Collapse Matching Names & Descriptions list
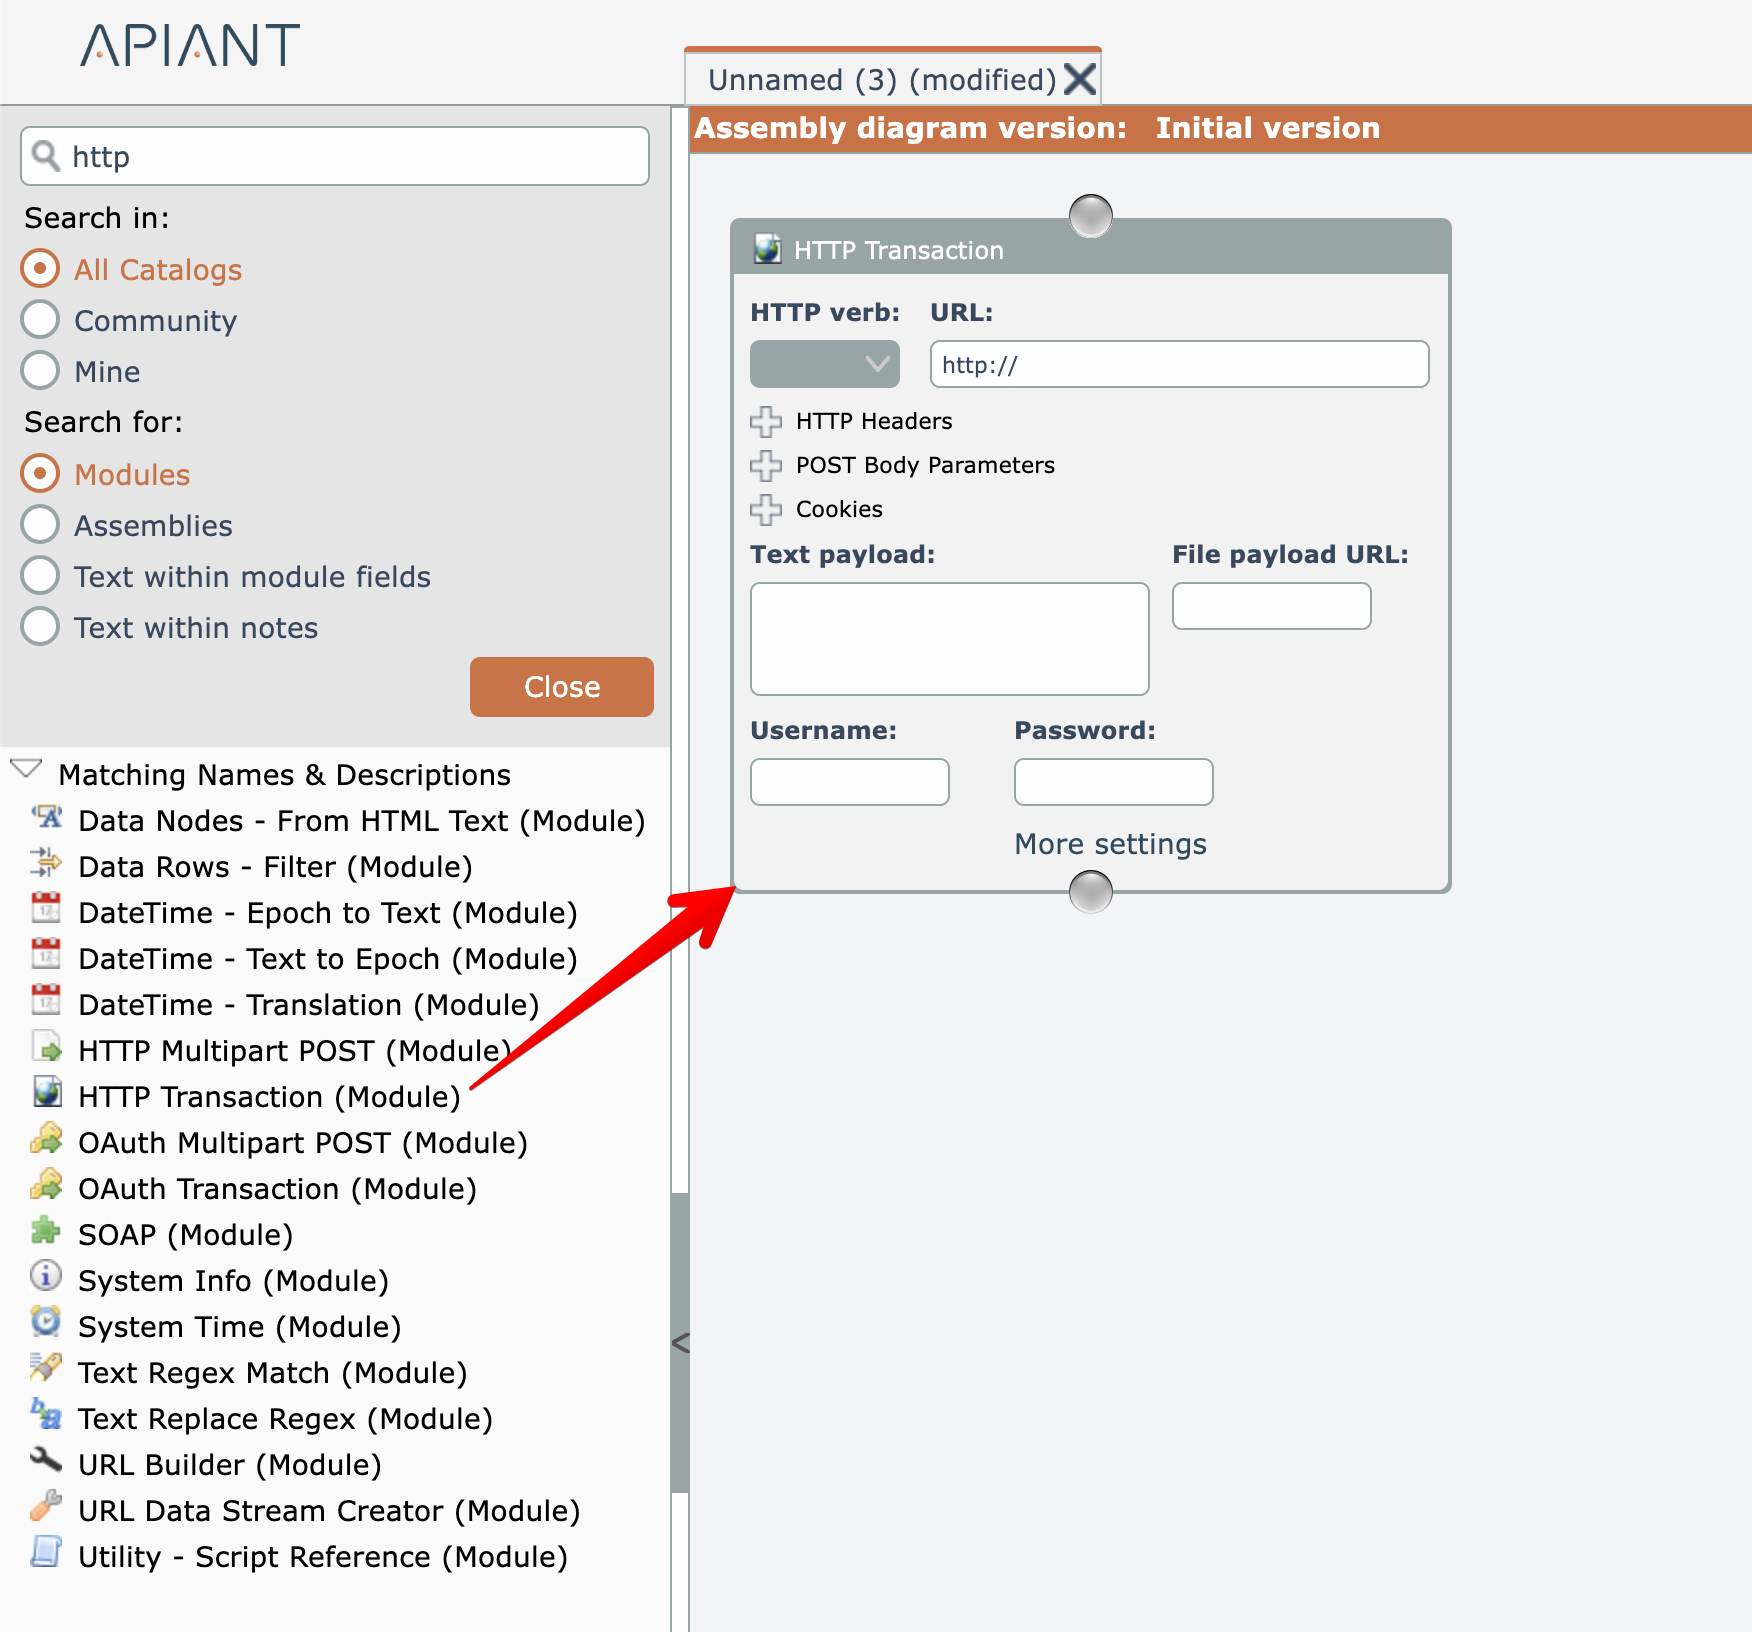1752x1632 pixels. [26, 771]
